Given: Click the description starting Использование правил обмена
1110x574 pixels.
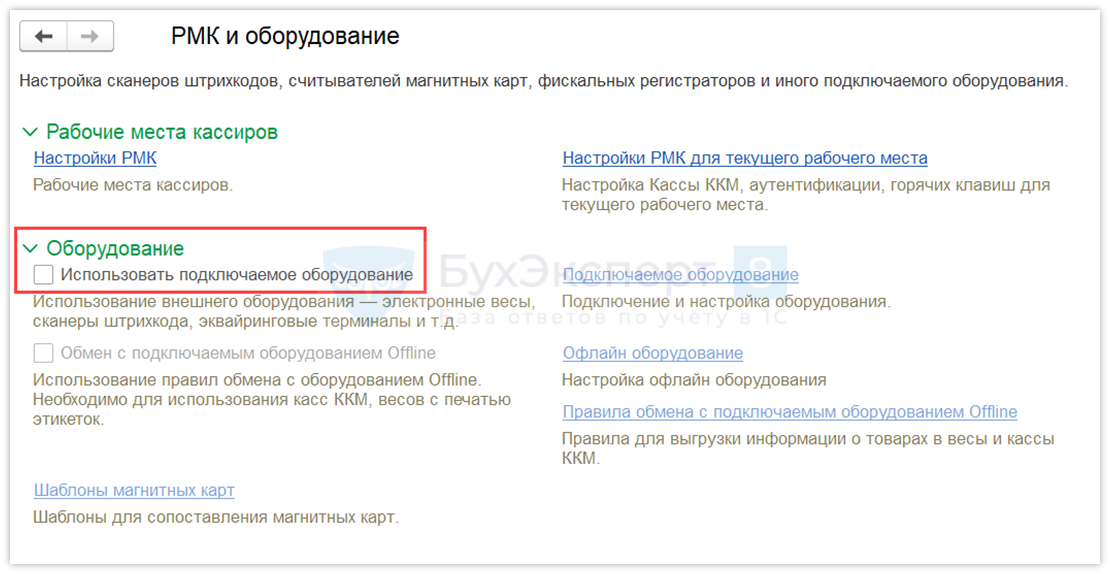Looking at the screenshot, I should tap(272, 399).
